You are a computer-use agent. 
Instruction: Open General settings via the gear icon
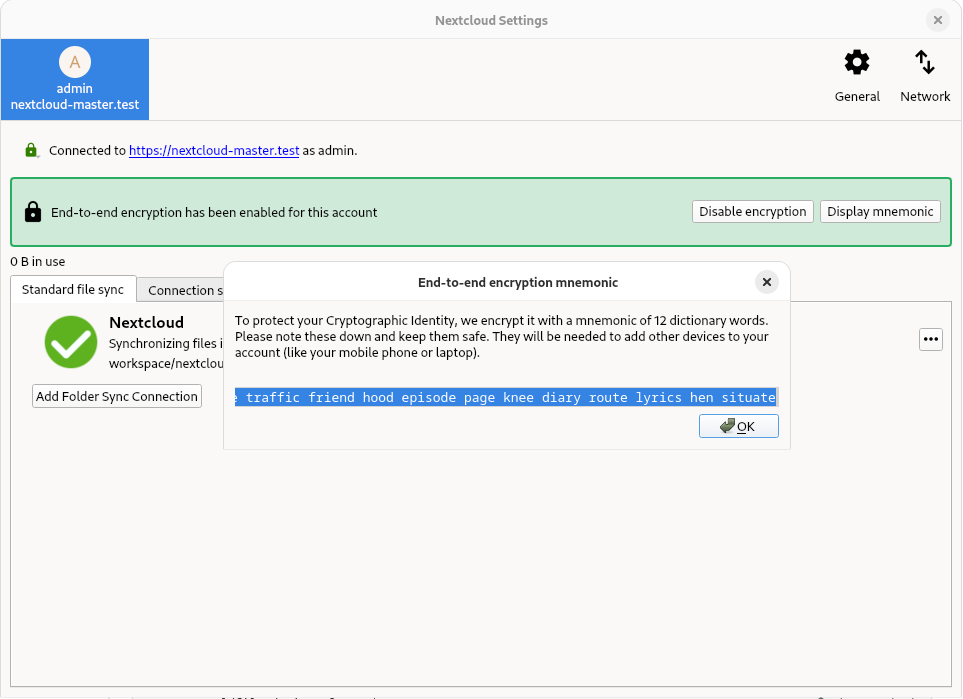tap(857, 64)
